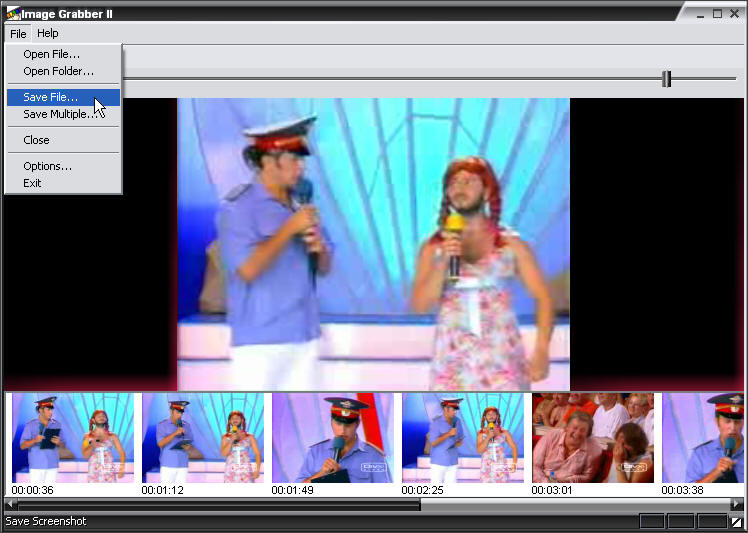Select the thumbnail at 00:02:25
This screenshot has height=533, width=748.
click(x=463, y=438)
